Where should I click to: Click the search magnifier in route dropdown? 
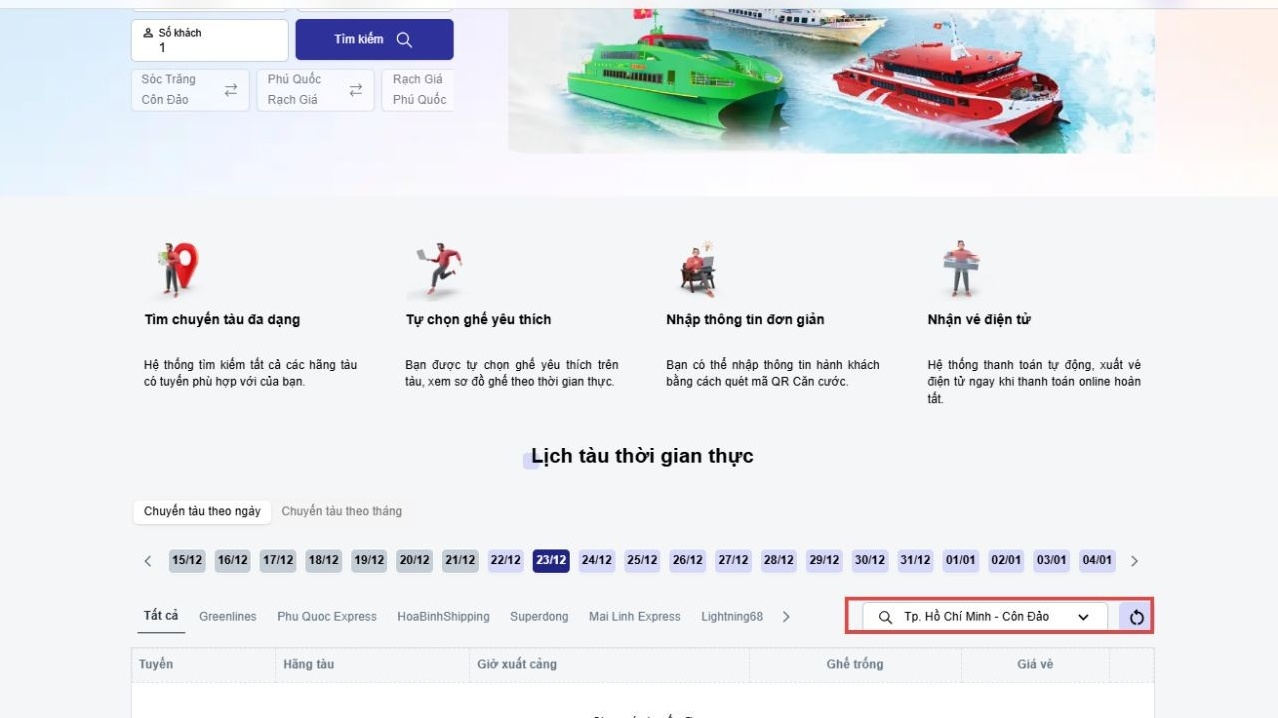[x=885, y=617]
